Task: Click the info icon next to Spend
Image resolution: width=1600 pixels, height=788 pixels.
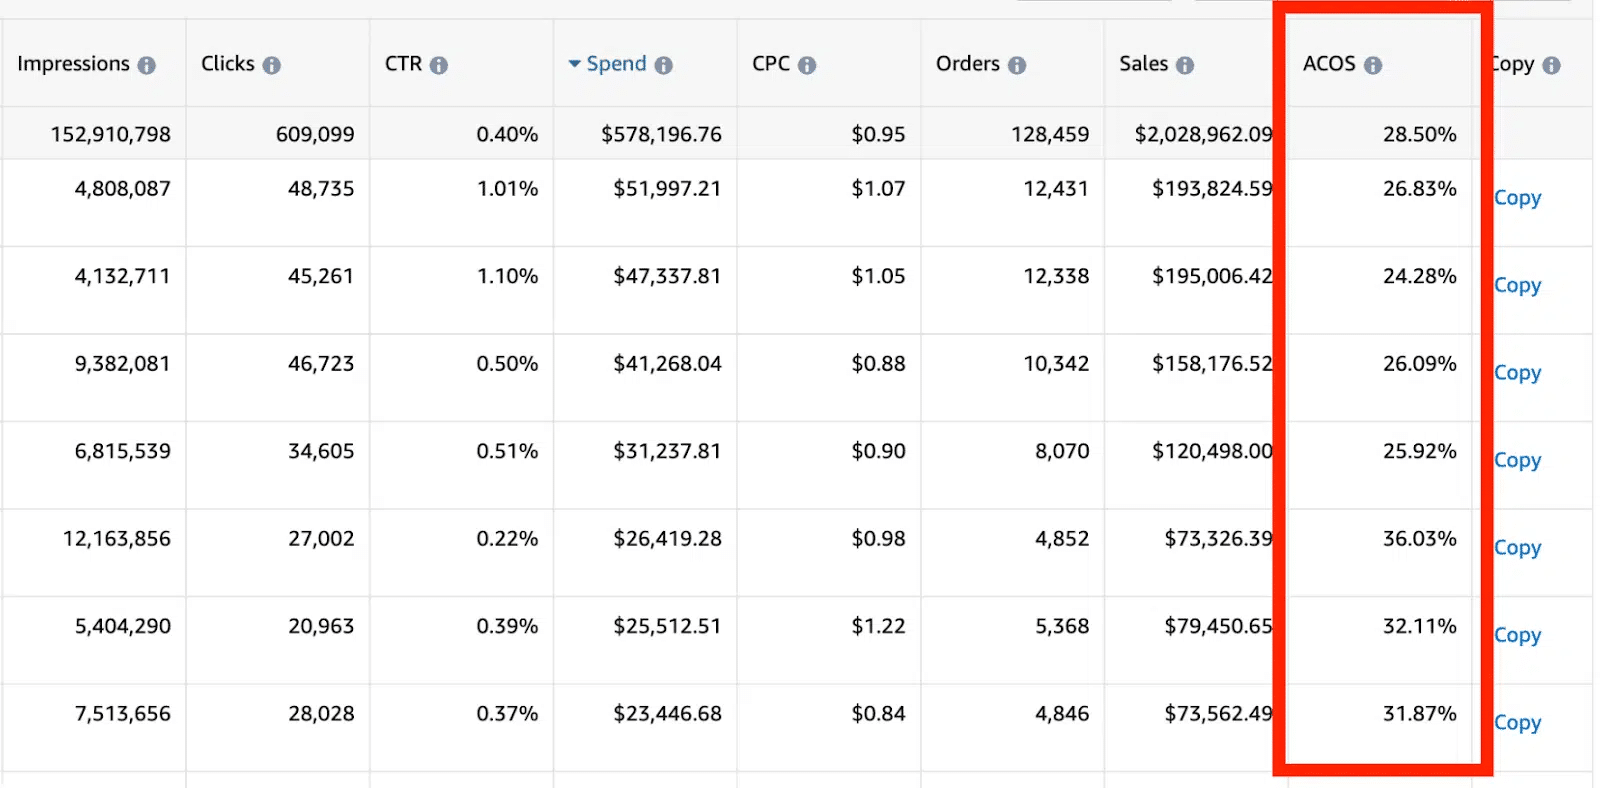Action: point(663,65)
